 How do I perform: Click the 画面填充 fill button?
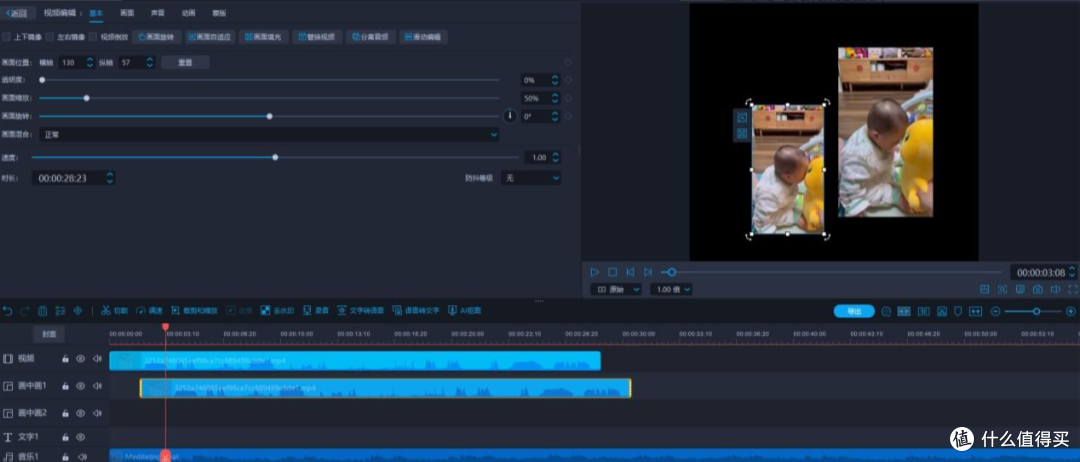(264, 37)
